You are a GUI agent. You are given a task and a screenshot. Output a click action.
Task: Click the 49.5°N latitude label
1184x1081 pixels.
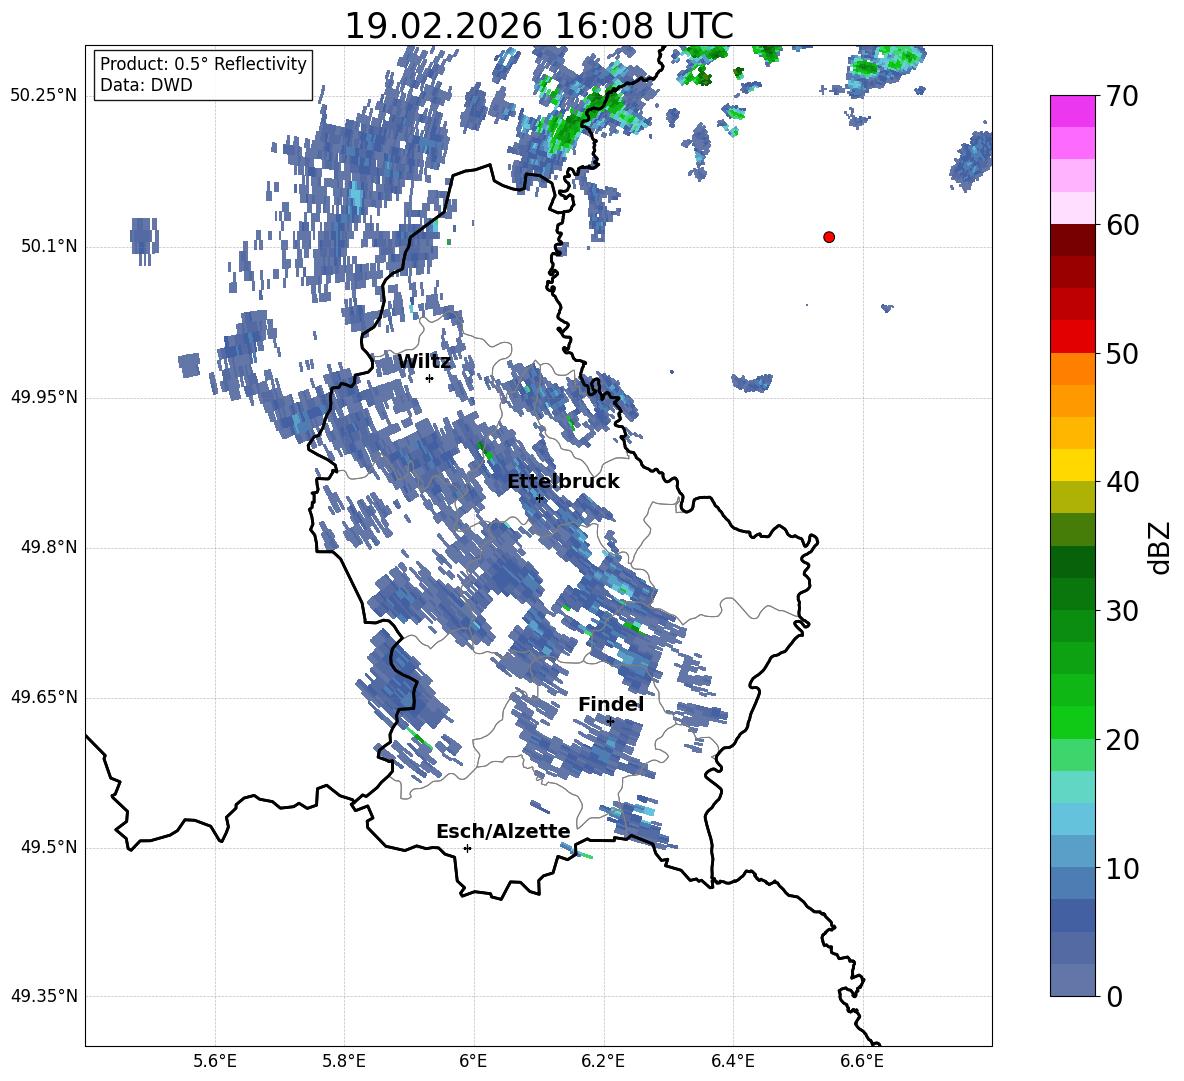coord(49,847)
